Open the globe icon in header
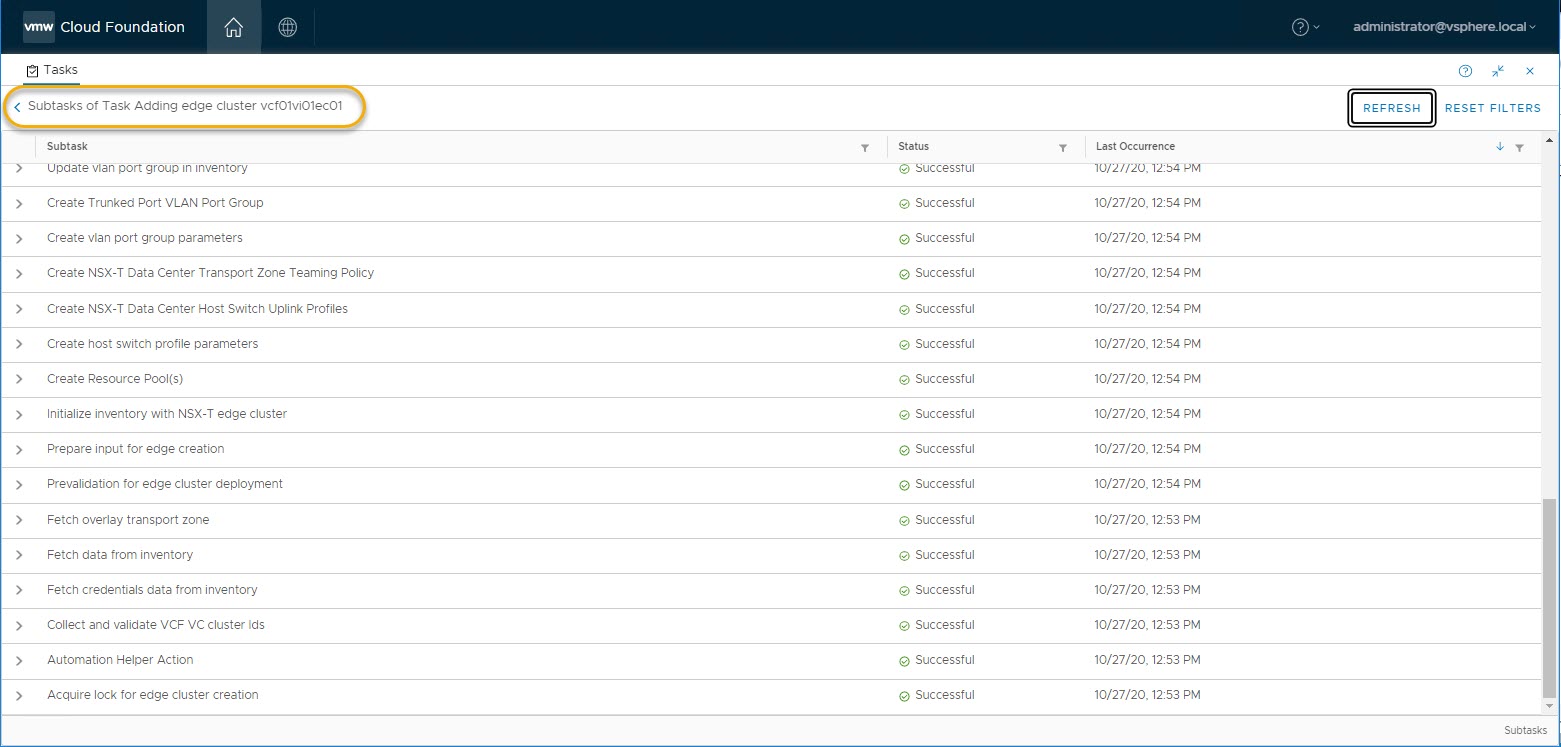 coord(288,27)
